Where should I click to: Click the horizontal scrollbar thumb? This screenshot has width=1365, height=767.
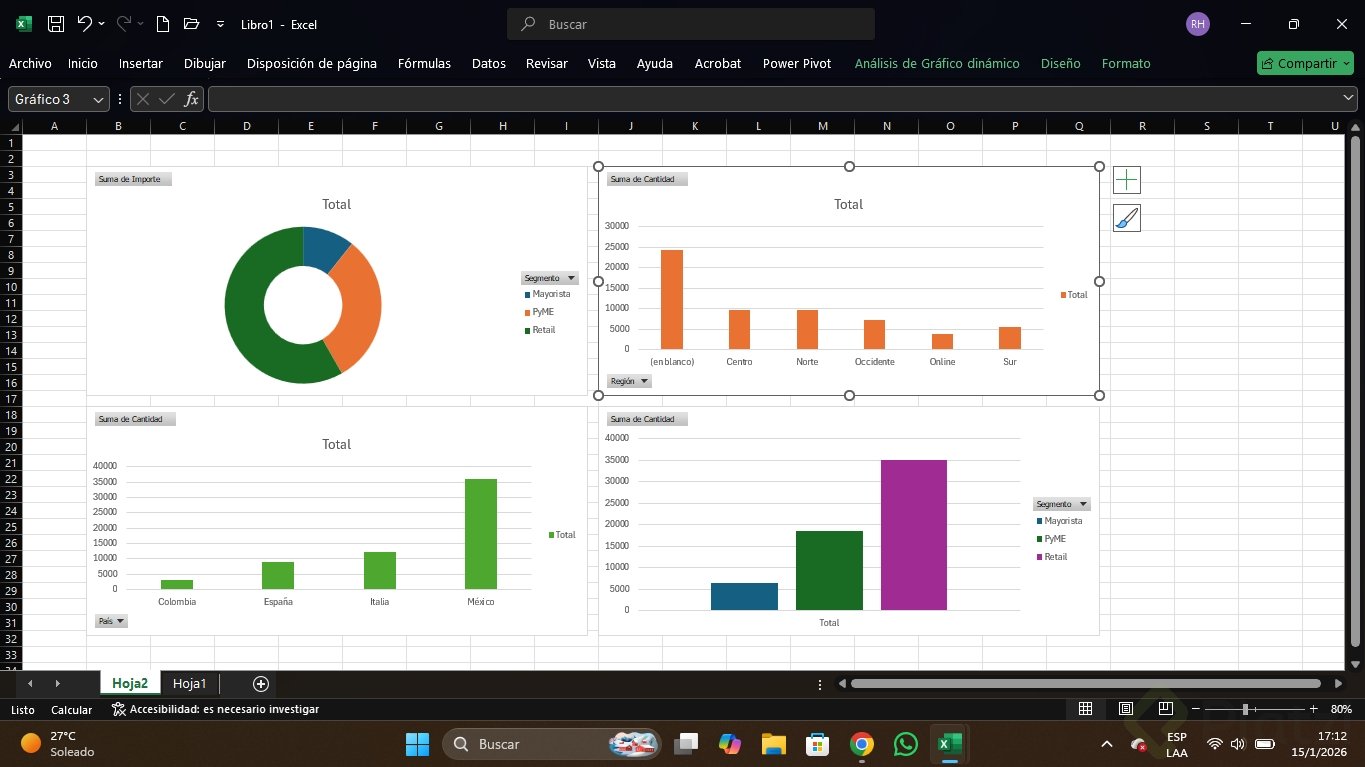click(x=1085, y=684)
